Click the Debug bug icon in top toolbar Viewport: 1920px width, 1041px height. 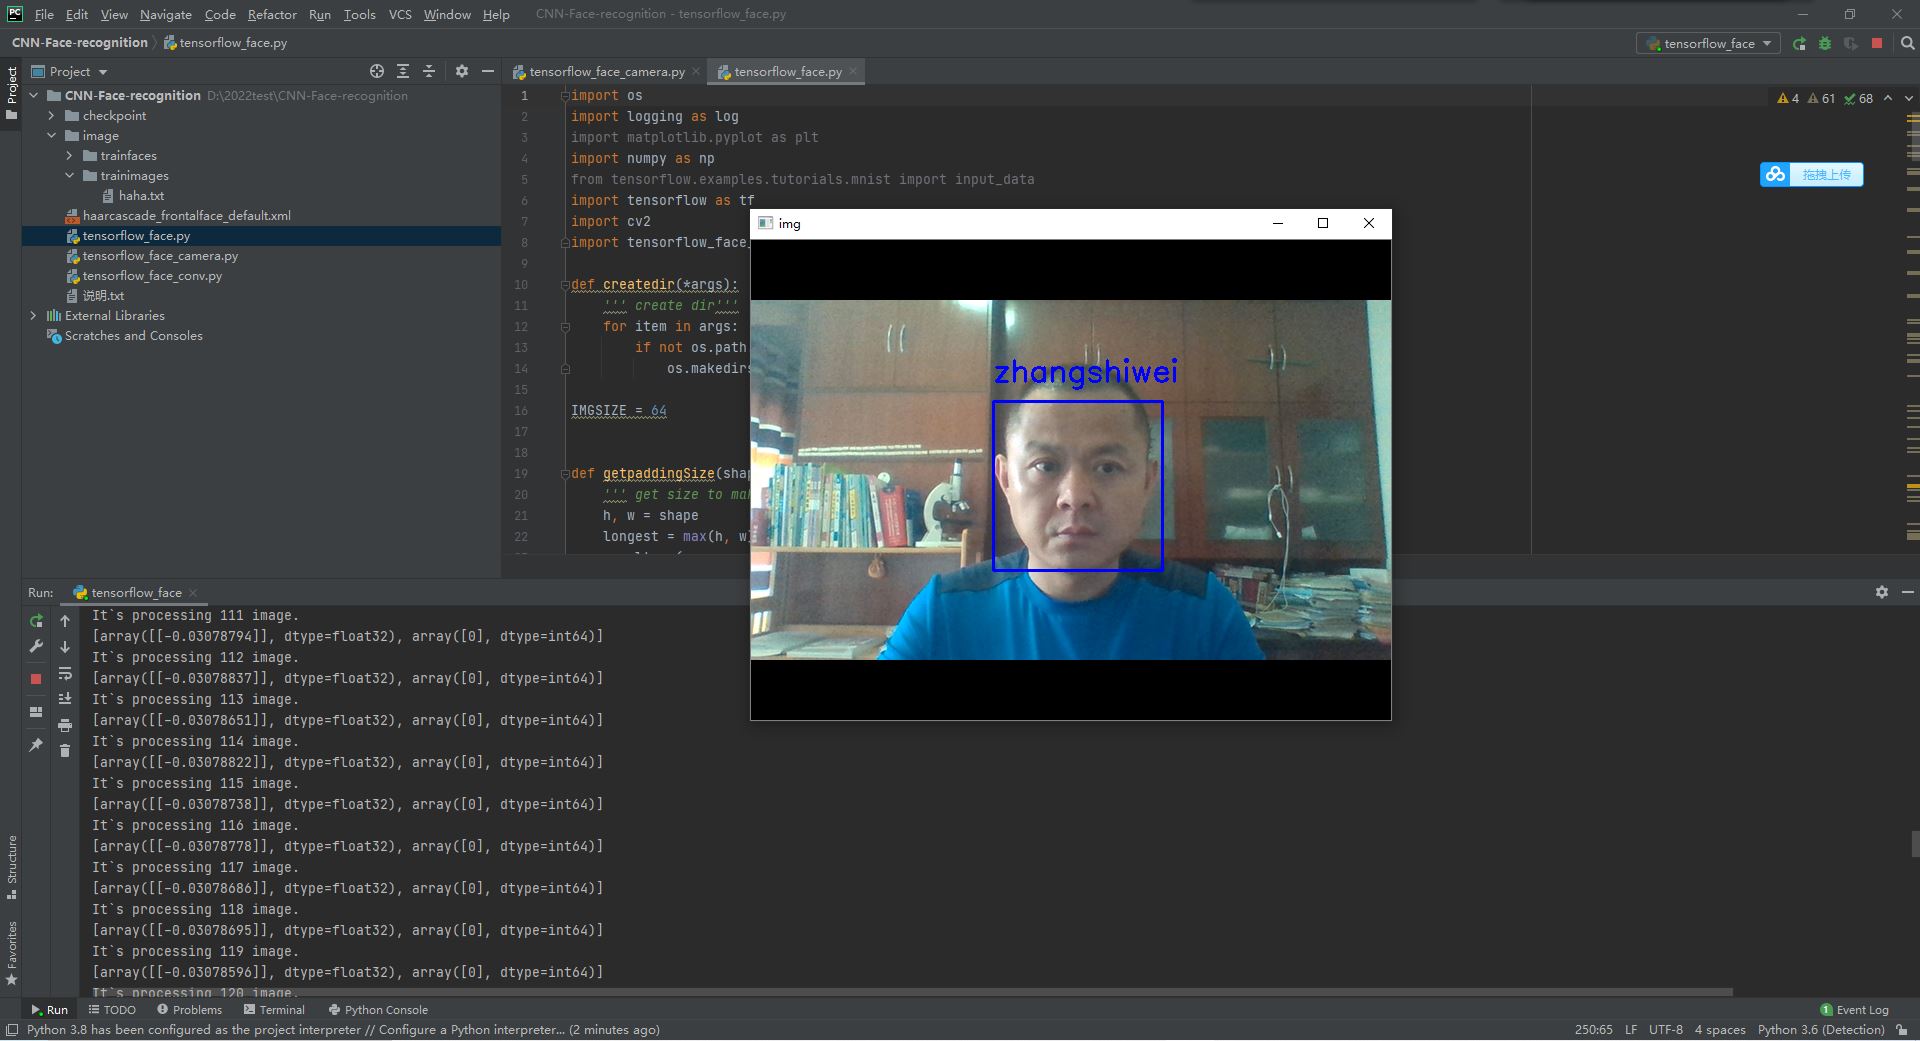click(x=1825, y=44)
